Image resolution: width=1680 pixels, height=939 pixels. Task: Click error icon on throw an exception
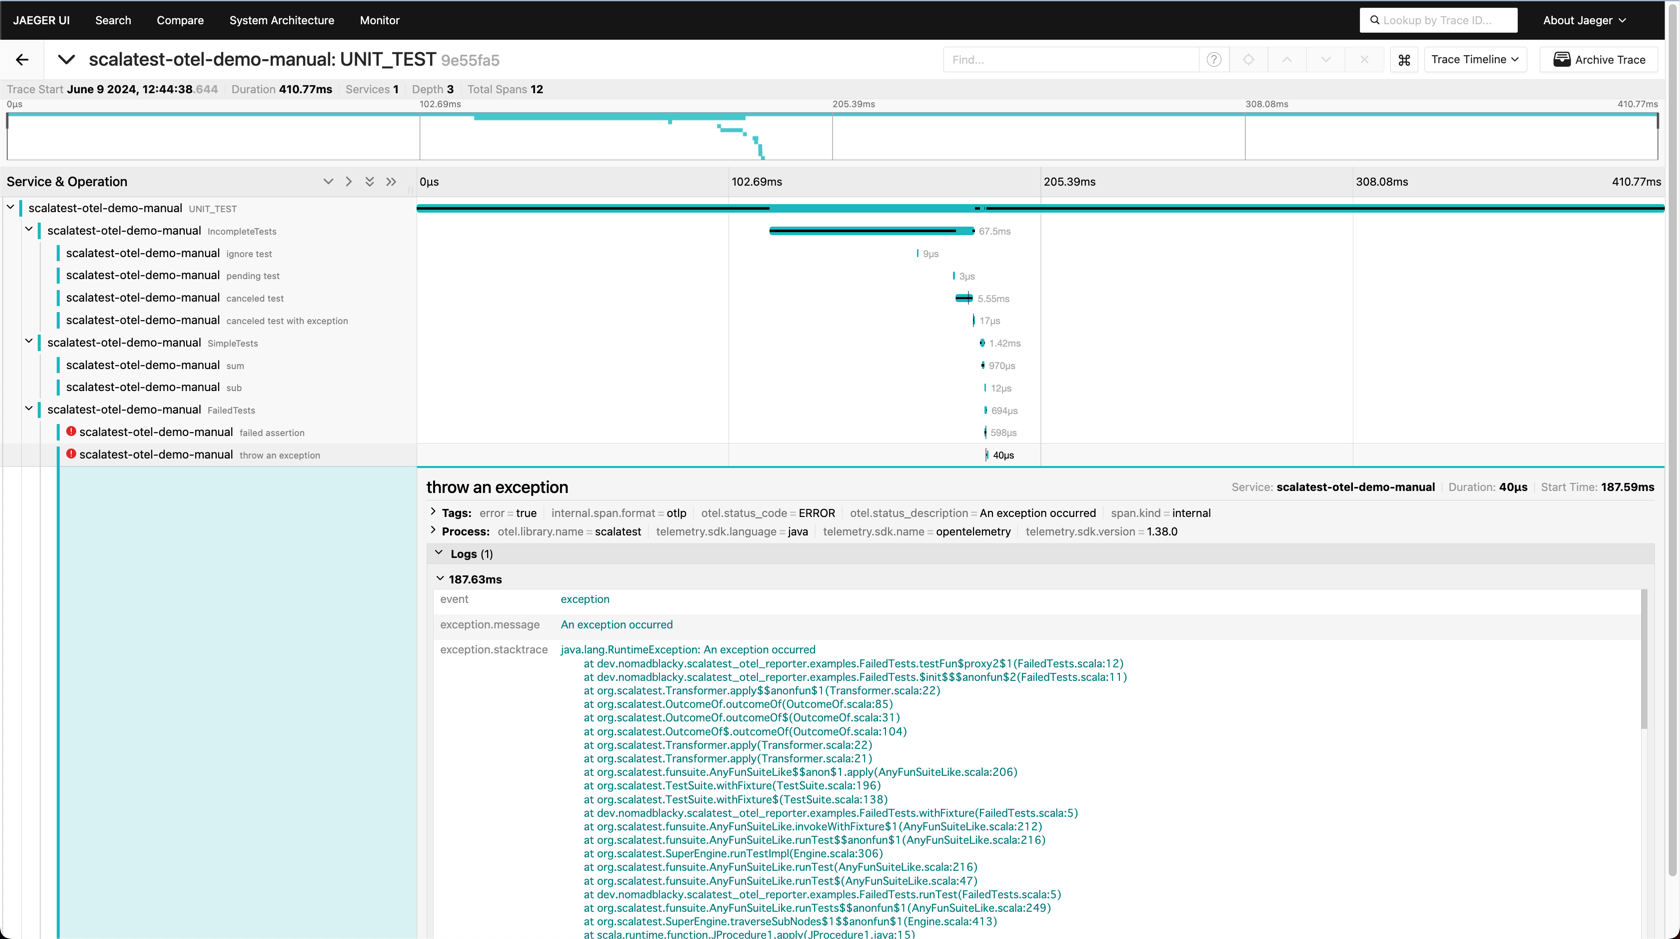[71, 454]
